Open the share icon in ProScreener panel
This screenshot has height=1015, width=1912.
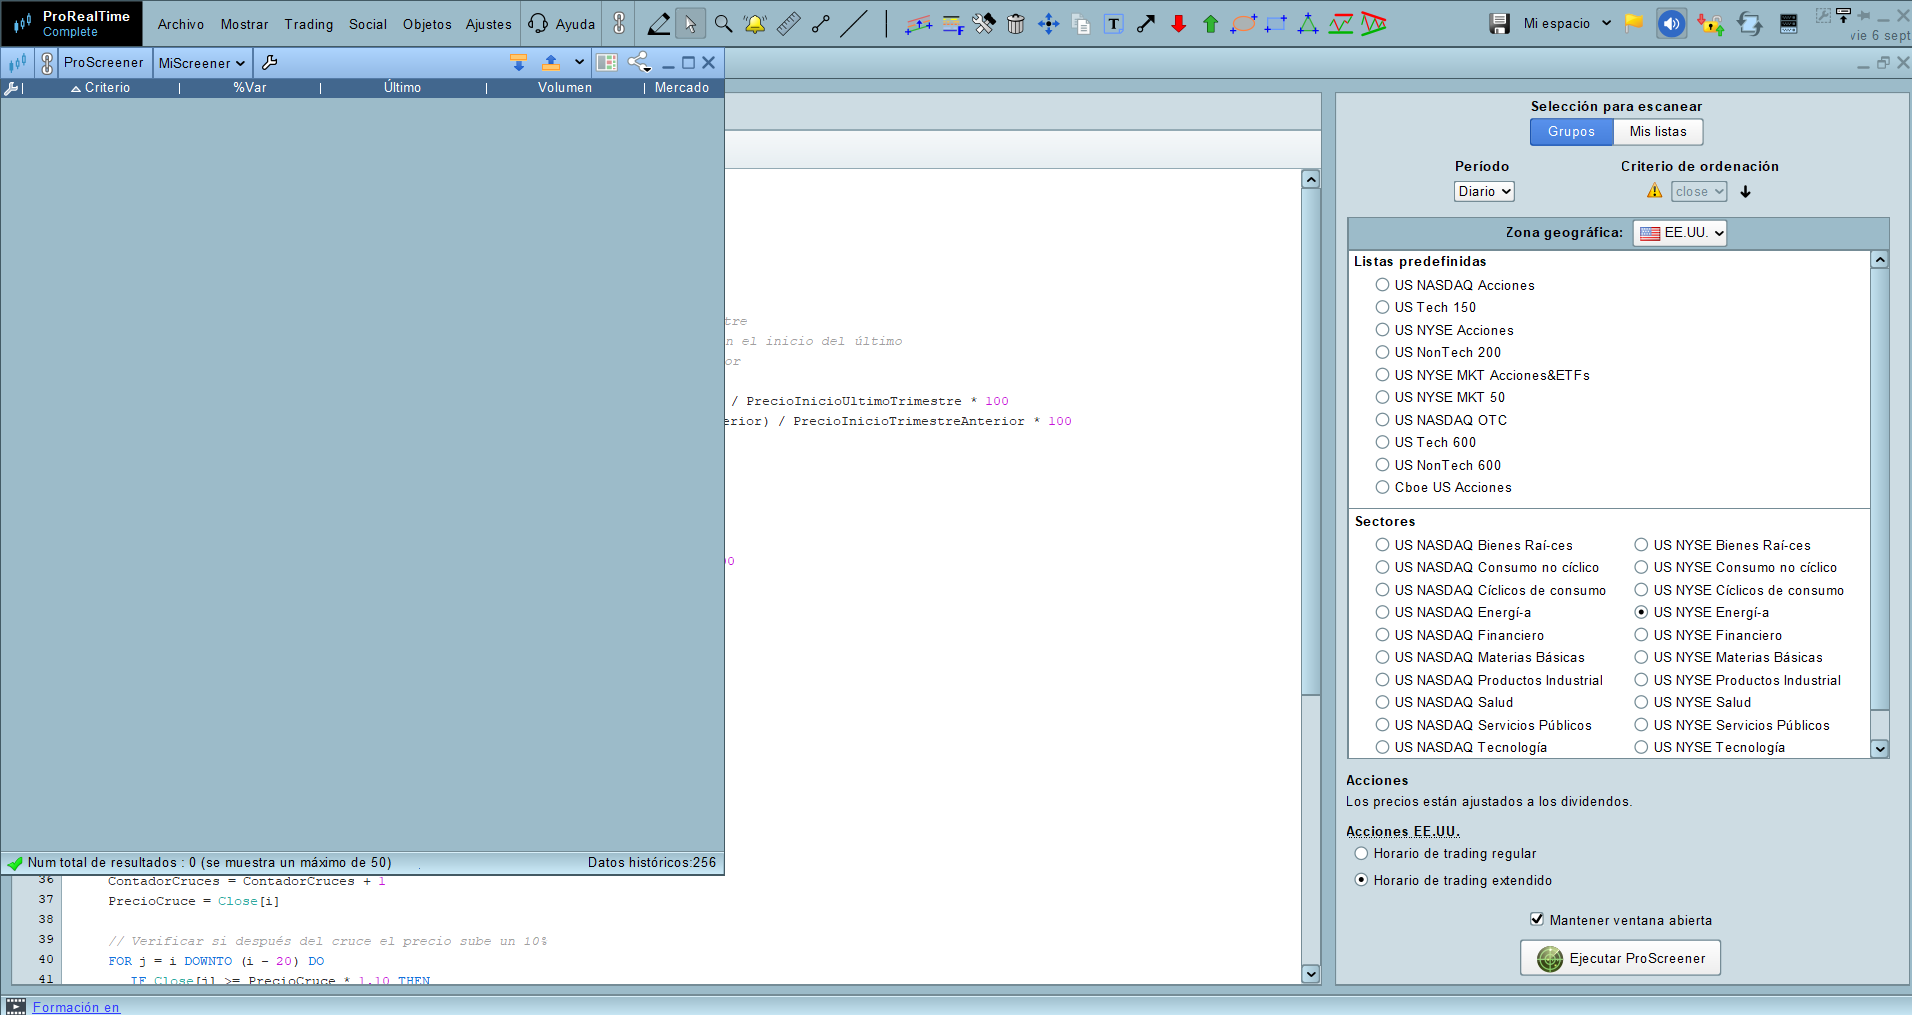639,63
